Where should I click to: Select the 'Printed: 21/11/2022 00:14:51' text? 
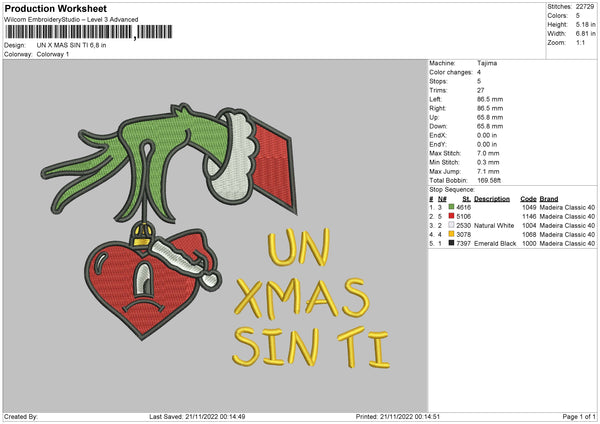[x=398, y=416]
